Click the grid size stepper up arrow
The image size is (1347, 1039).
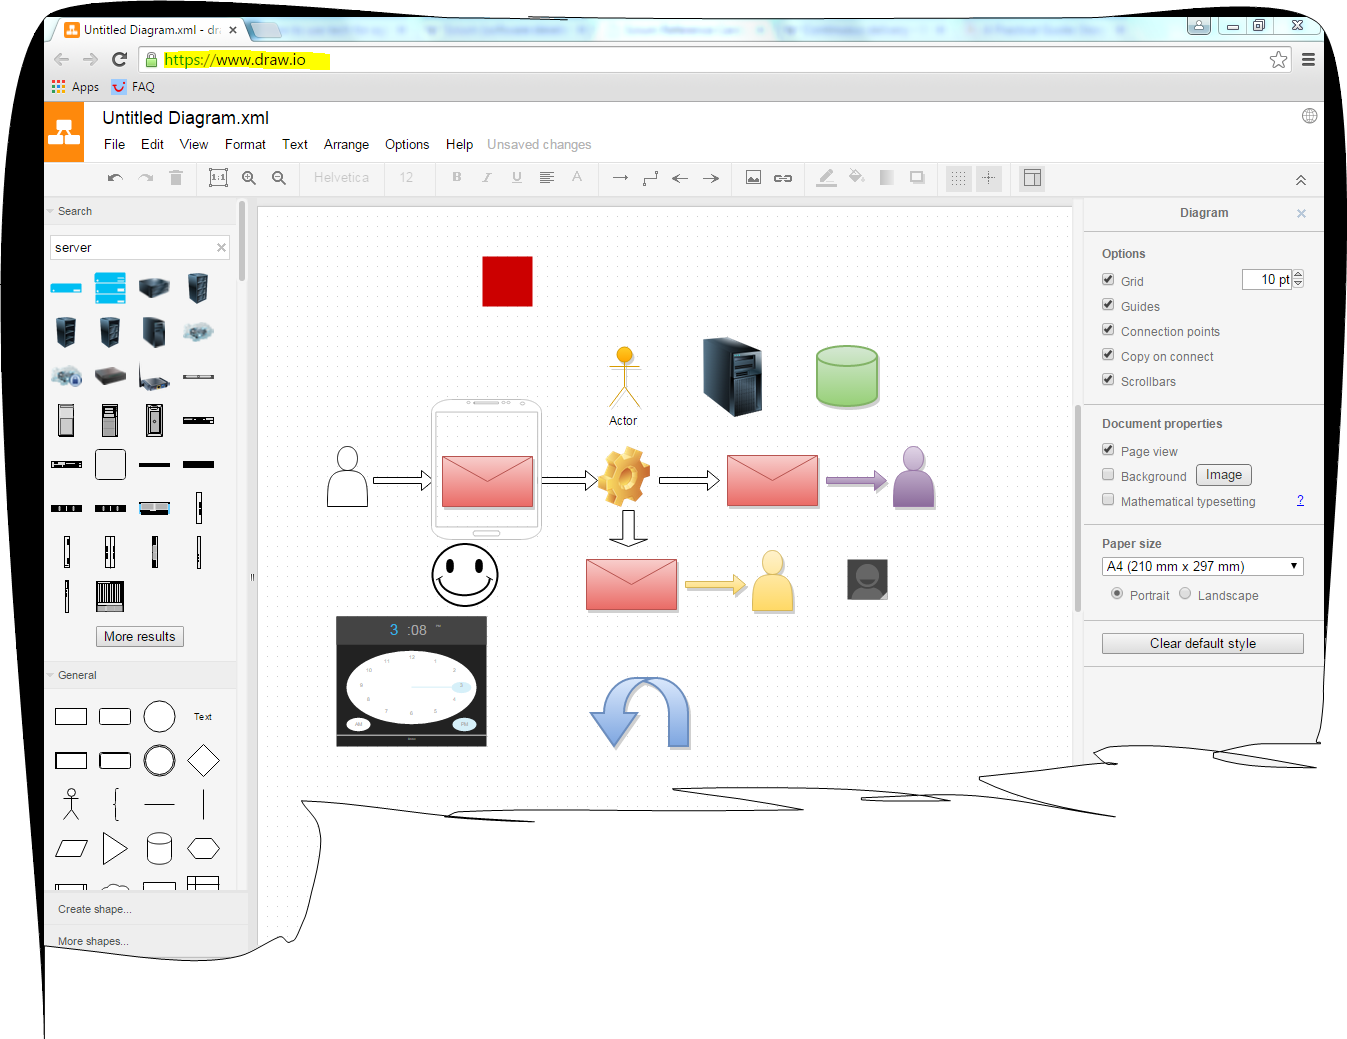[x=1298, y=273]
